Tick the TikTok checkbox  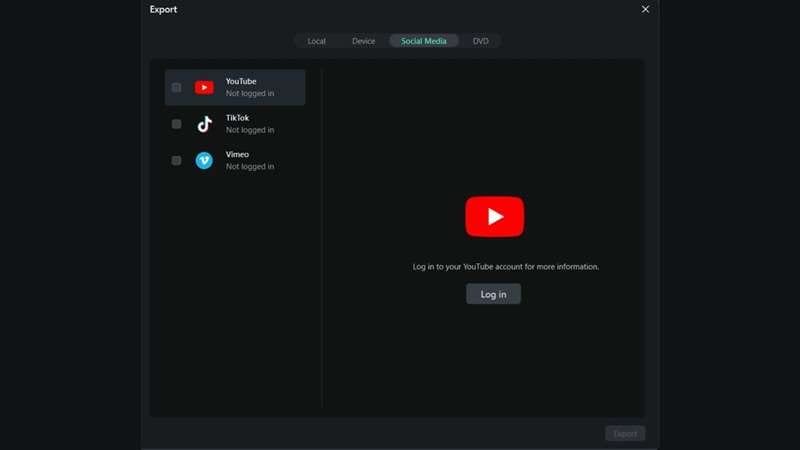[x=177, y=124]
